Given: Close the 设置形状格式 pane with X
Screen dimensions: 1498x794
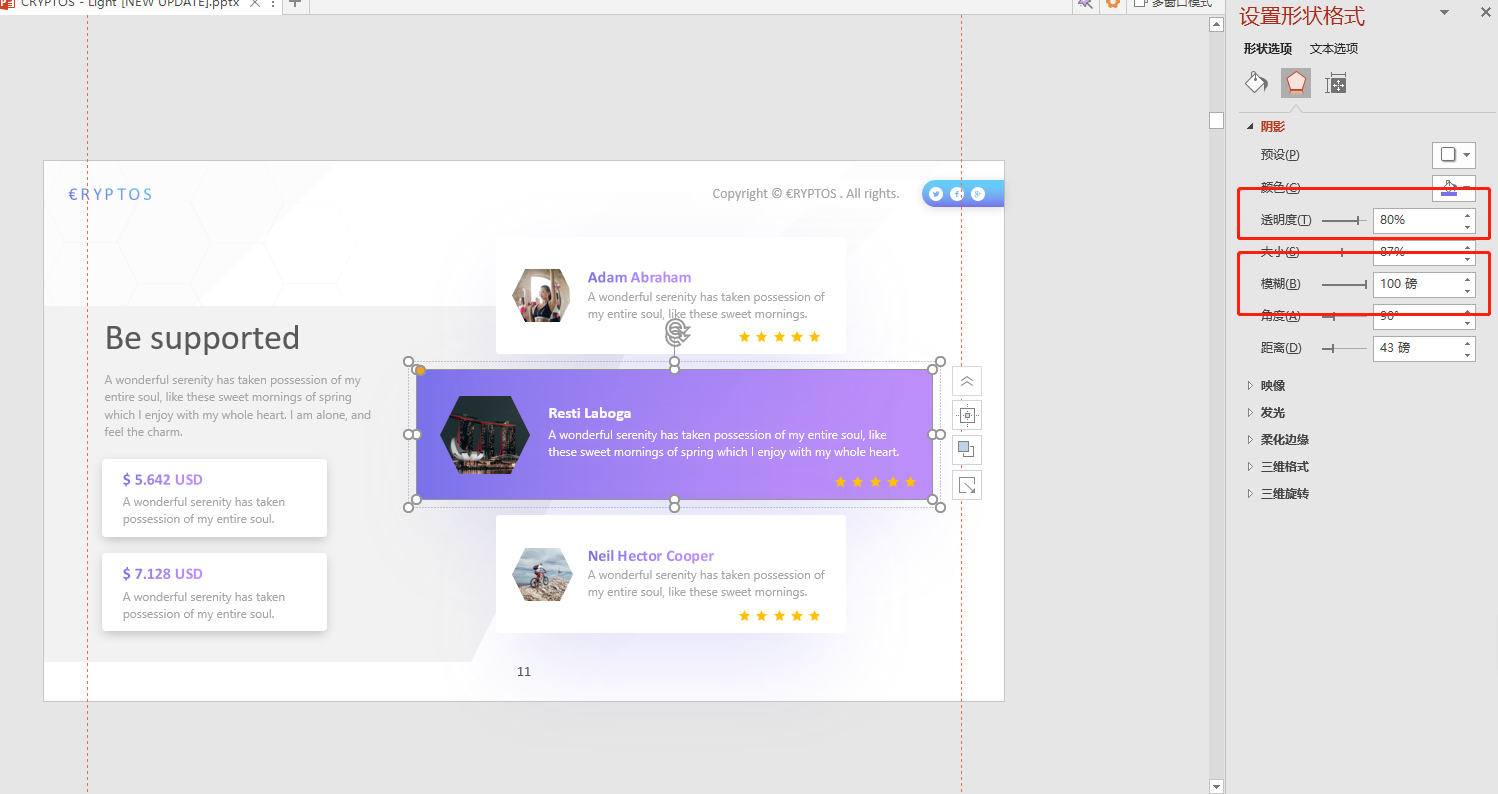Looking at the screenshot, I should click(1485, 12).
